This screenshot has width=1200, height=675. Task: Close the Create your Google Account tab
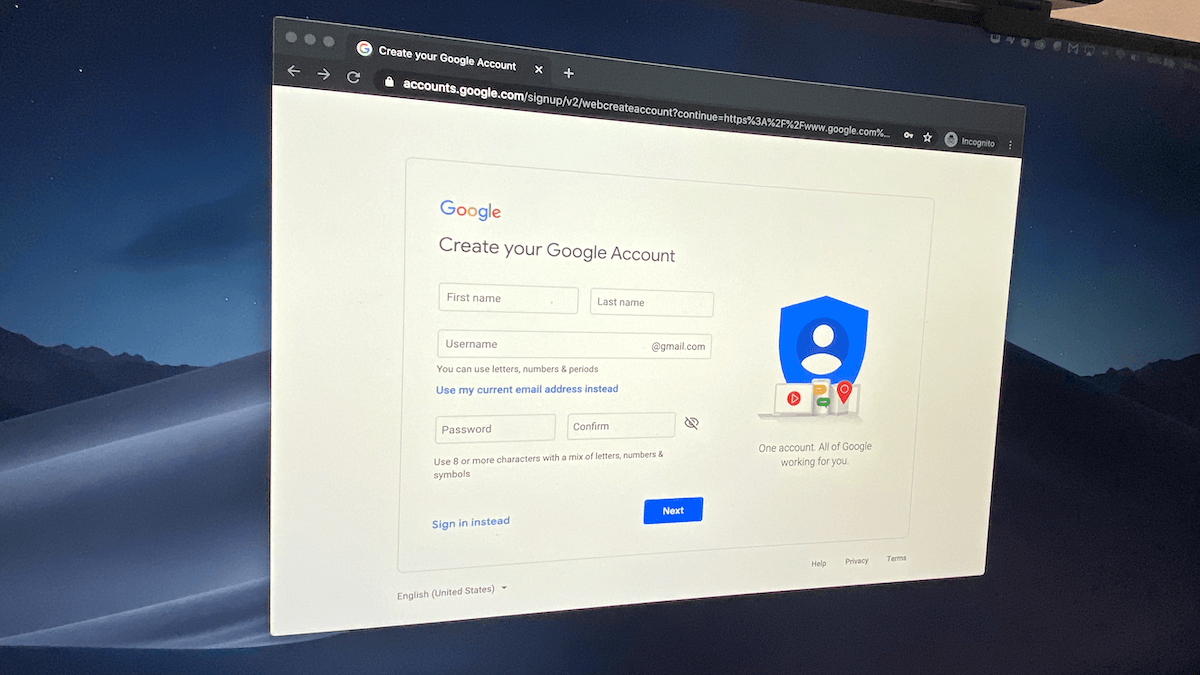[x=538, y=70]
